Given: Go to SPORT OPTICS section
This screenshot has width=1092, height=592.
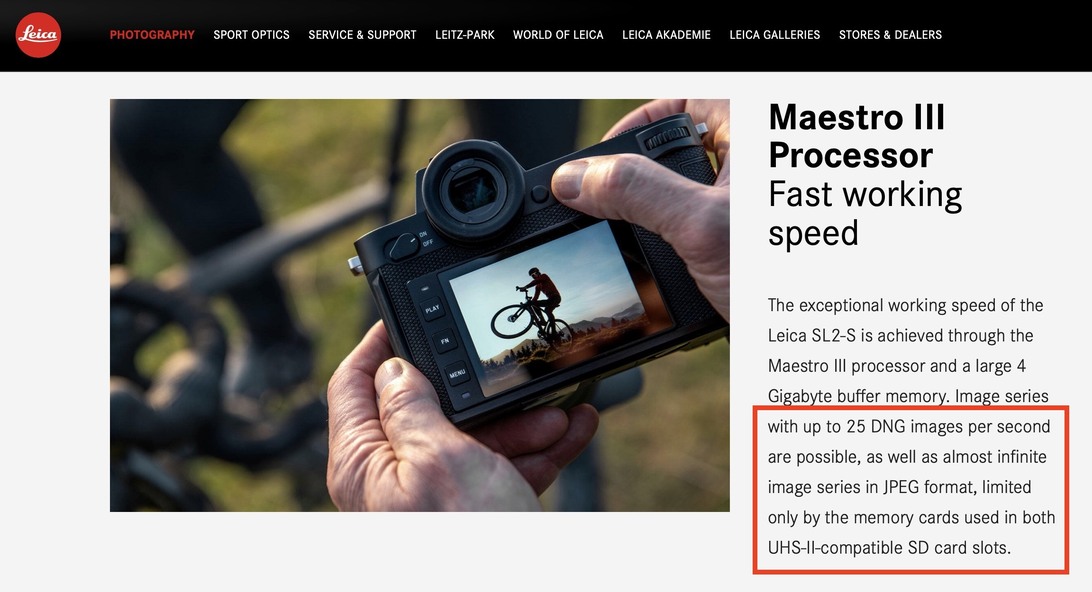Looking at the screenshot, I should coord(251,35).
